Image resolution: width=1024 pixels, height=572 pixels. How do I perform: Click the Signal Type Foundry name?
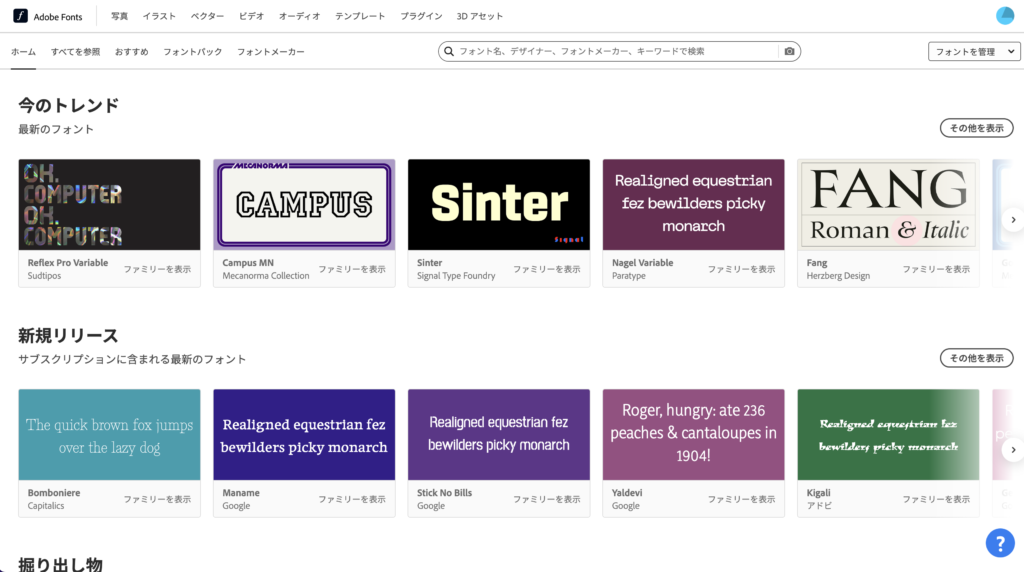point(456,276)
